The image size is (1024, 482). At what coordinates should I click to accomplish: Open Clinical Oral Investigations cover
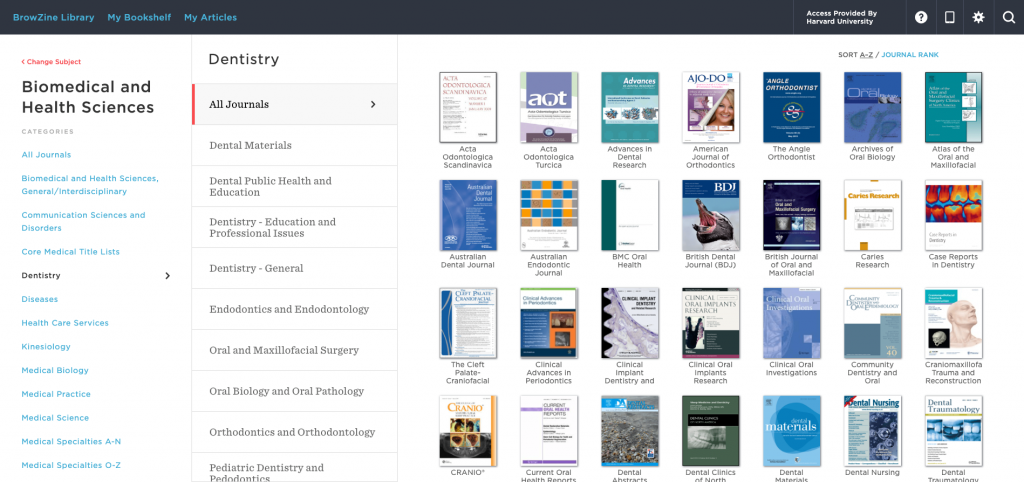click(x=792, y=323)
